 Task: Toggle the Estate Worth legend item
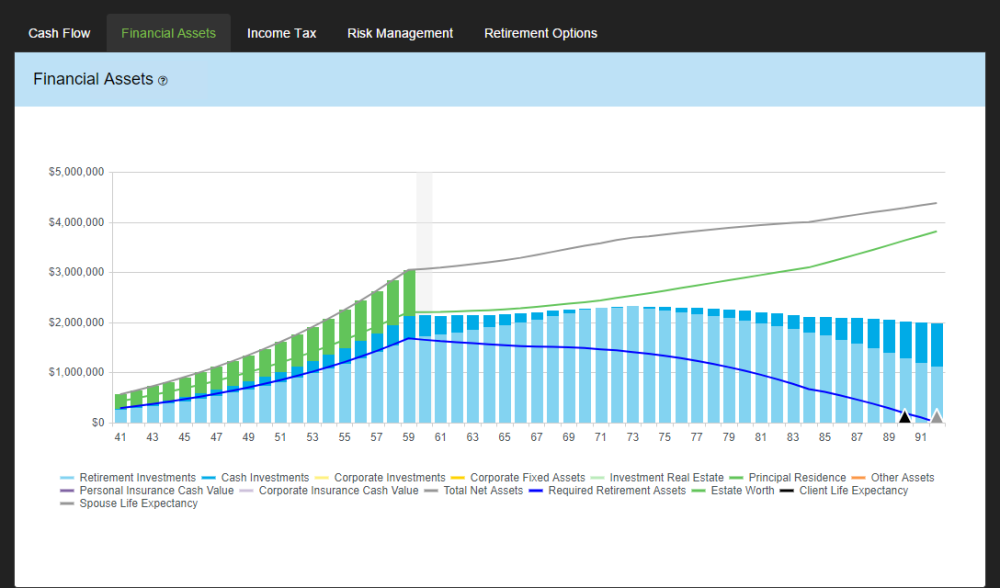click(741, 491)
